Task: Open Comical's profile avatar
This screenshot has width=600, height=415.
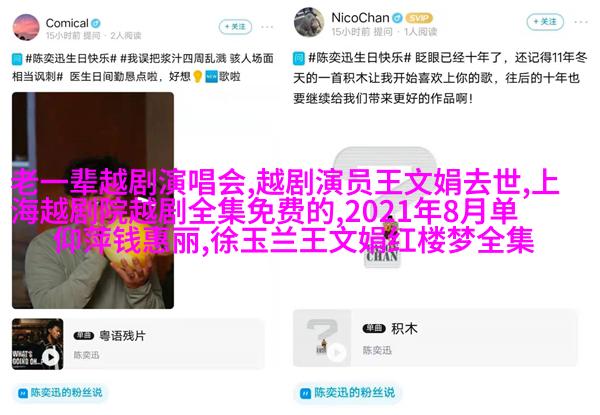Action: click(x=26, y=28)
